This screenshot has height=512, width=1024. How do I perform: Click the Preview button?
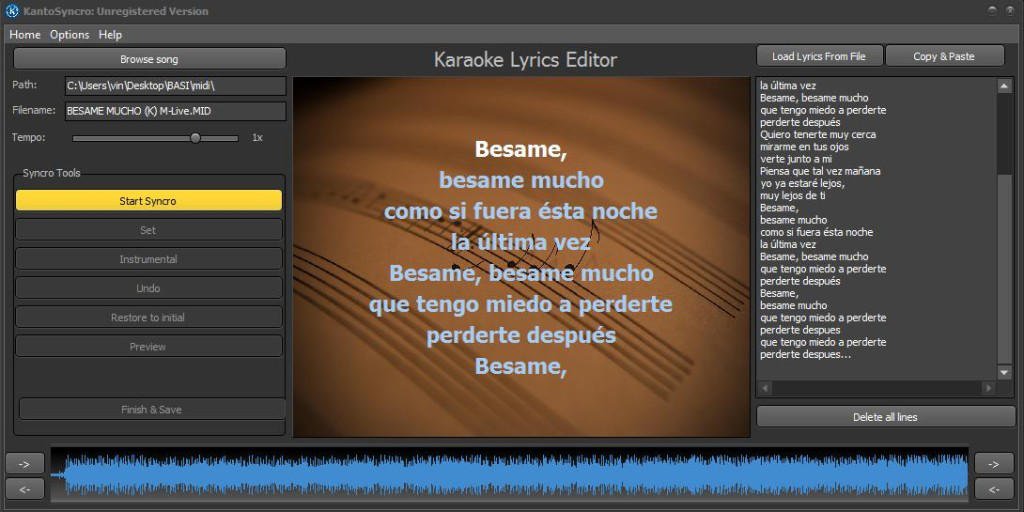(148, 346)
